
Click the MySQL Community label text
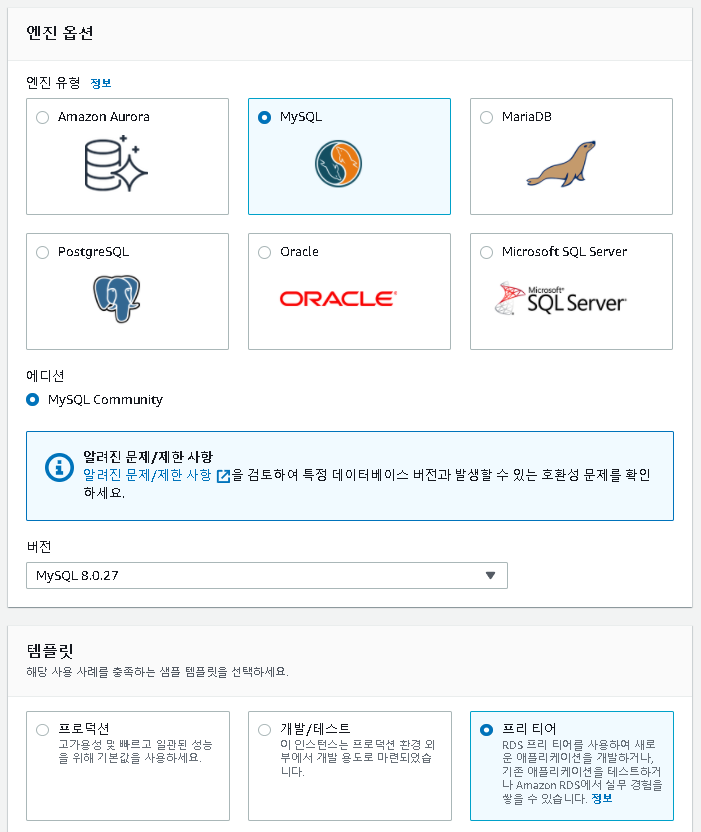coord(105,400)
